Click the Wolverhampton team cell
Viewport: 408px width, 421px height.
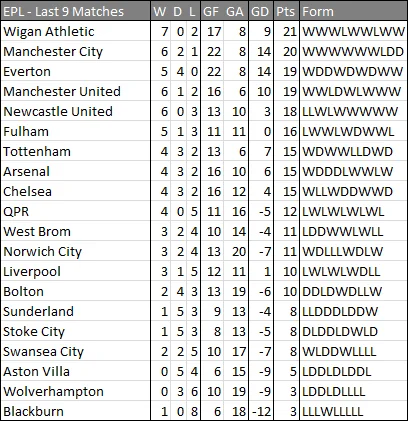click(75, 392)
